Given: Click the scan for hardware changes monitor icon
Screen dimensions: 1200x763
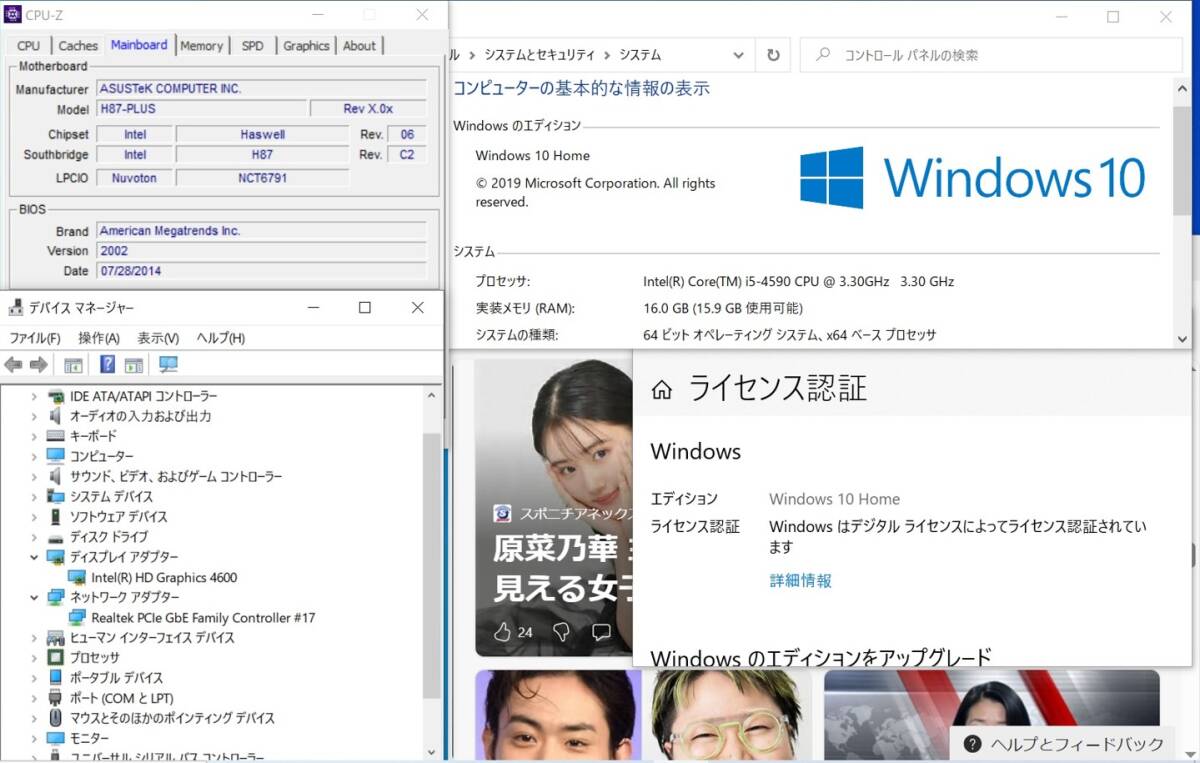Looking at the screenshot, I should (168, 364).
